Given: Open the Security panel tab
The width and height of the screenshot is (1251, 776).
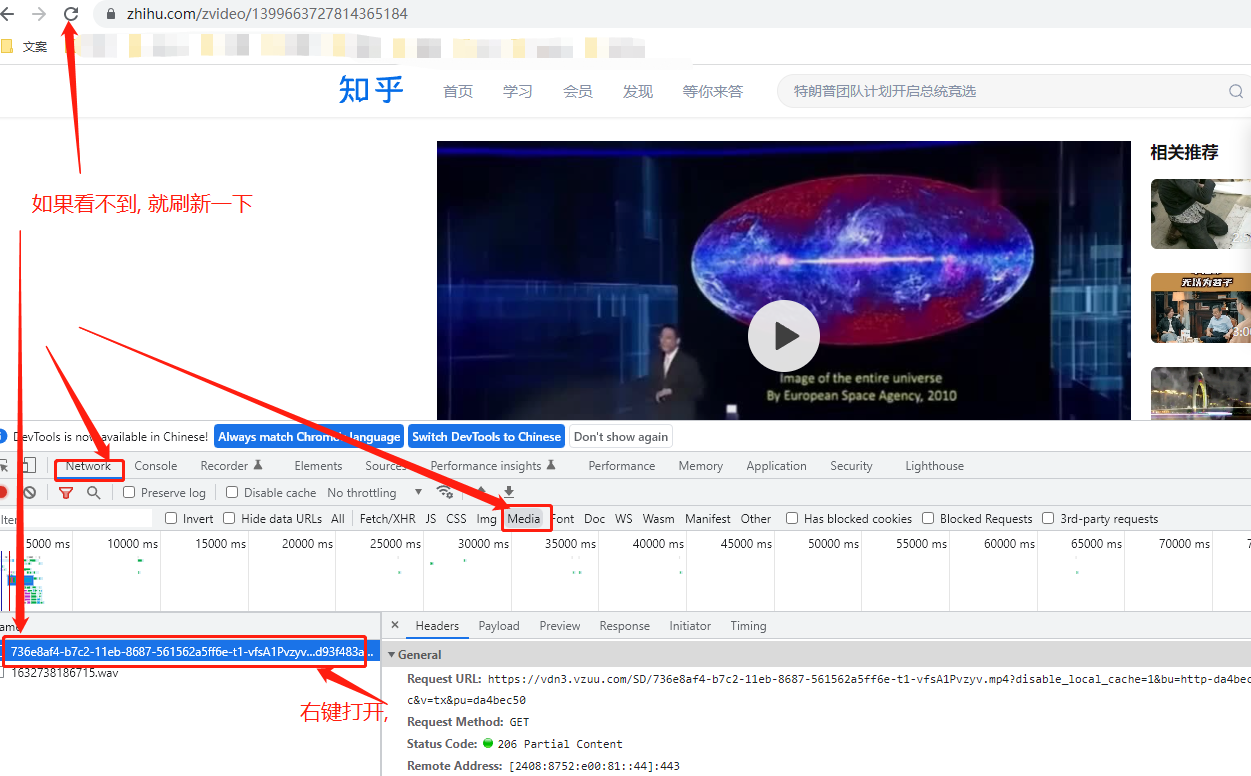Looking at the screenshot, I should [851, 466].
